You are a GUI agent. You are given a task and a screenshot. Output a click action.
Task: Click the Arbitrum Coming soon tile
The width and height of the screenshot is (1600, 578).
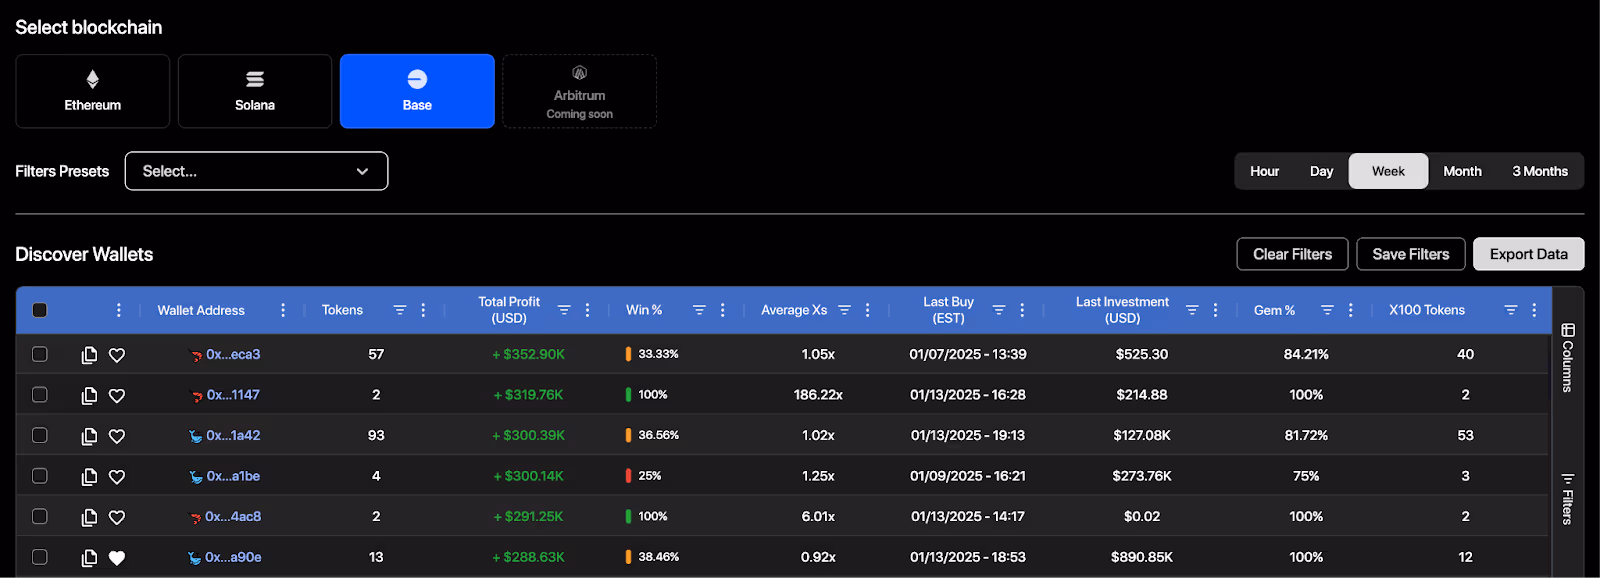point(580,91)
